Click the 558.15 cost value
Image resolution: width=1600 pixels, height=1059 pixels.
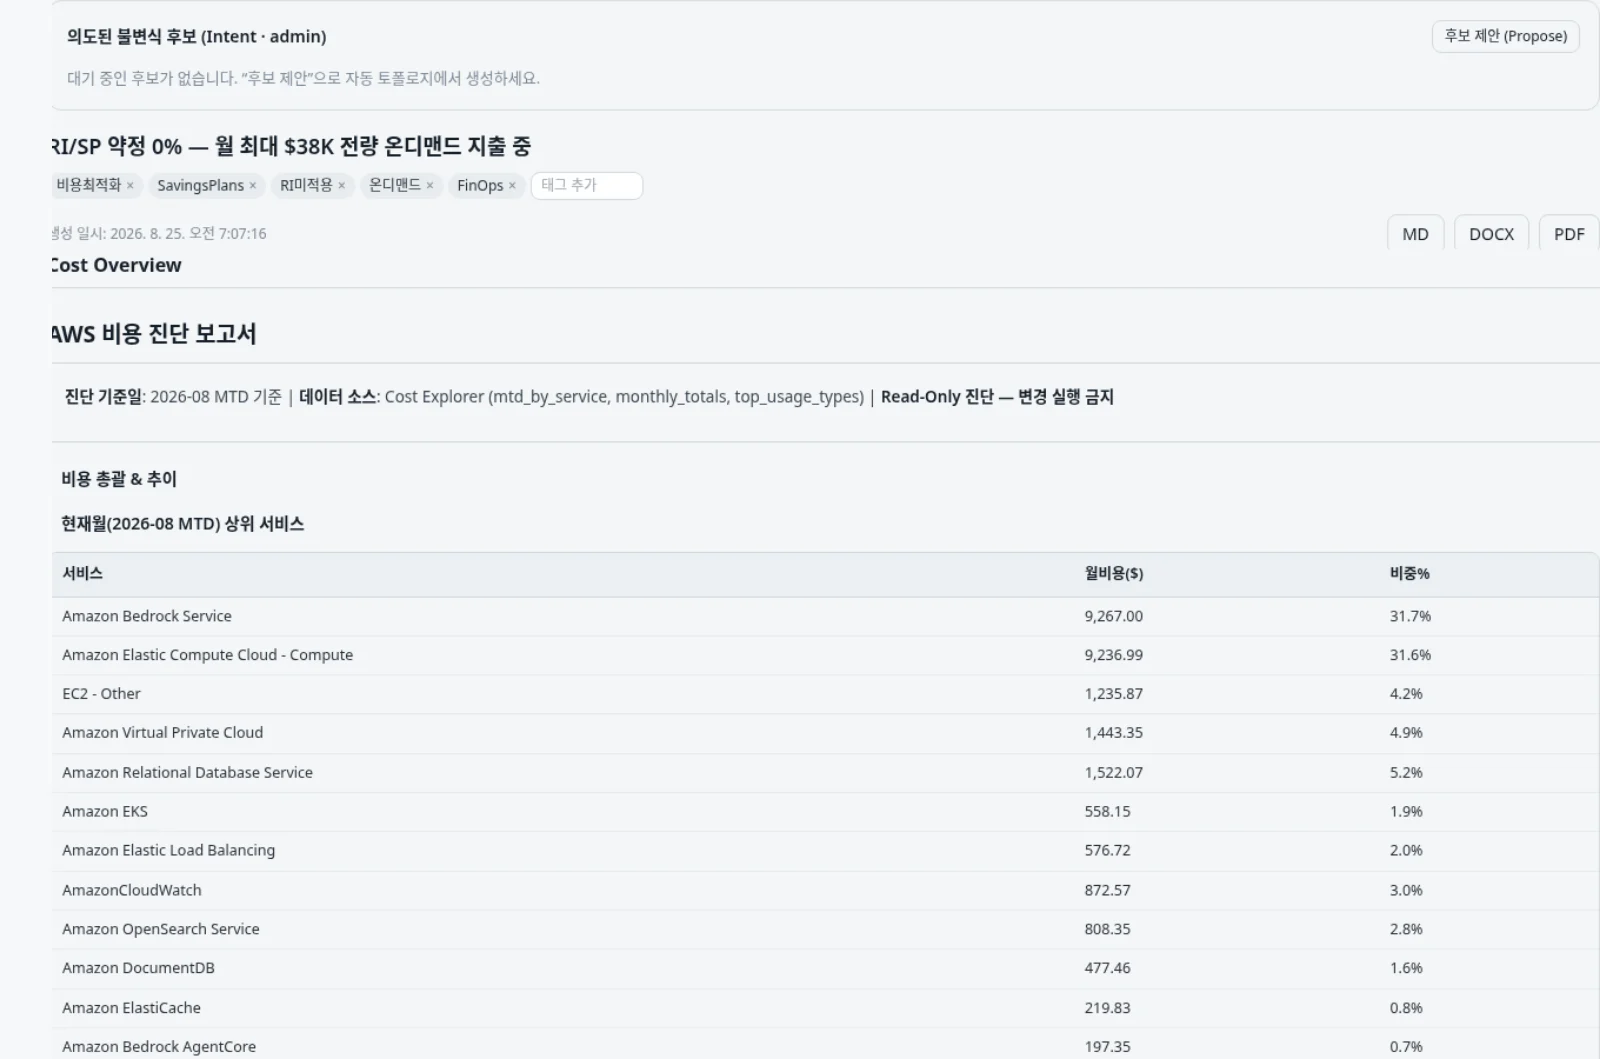tap(1107, 812)
